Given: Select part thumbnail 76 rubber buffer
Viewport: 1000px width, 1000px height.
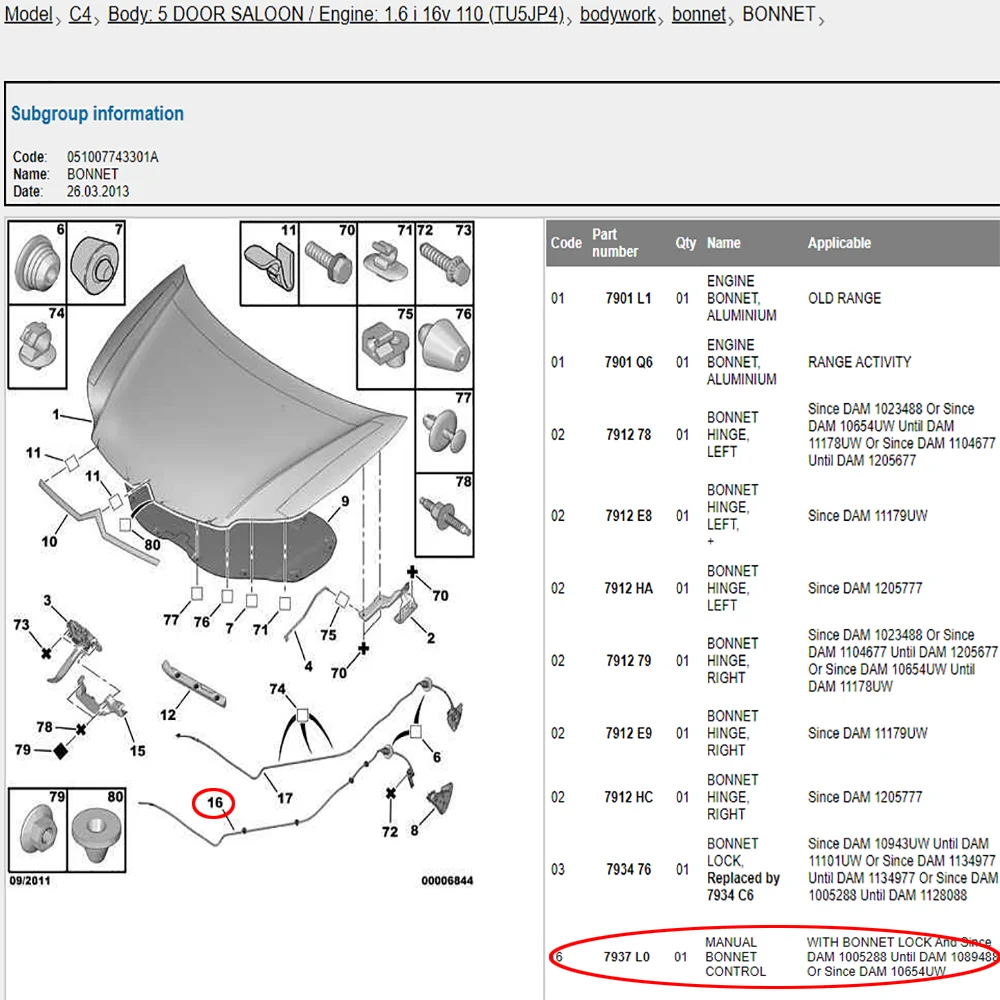Looking at the screenshot, I should pos(445,347).
